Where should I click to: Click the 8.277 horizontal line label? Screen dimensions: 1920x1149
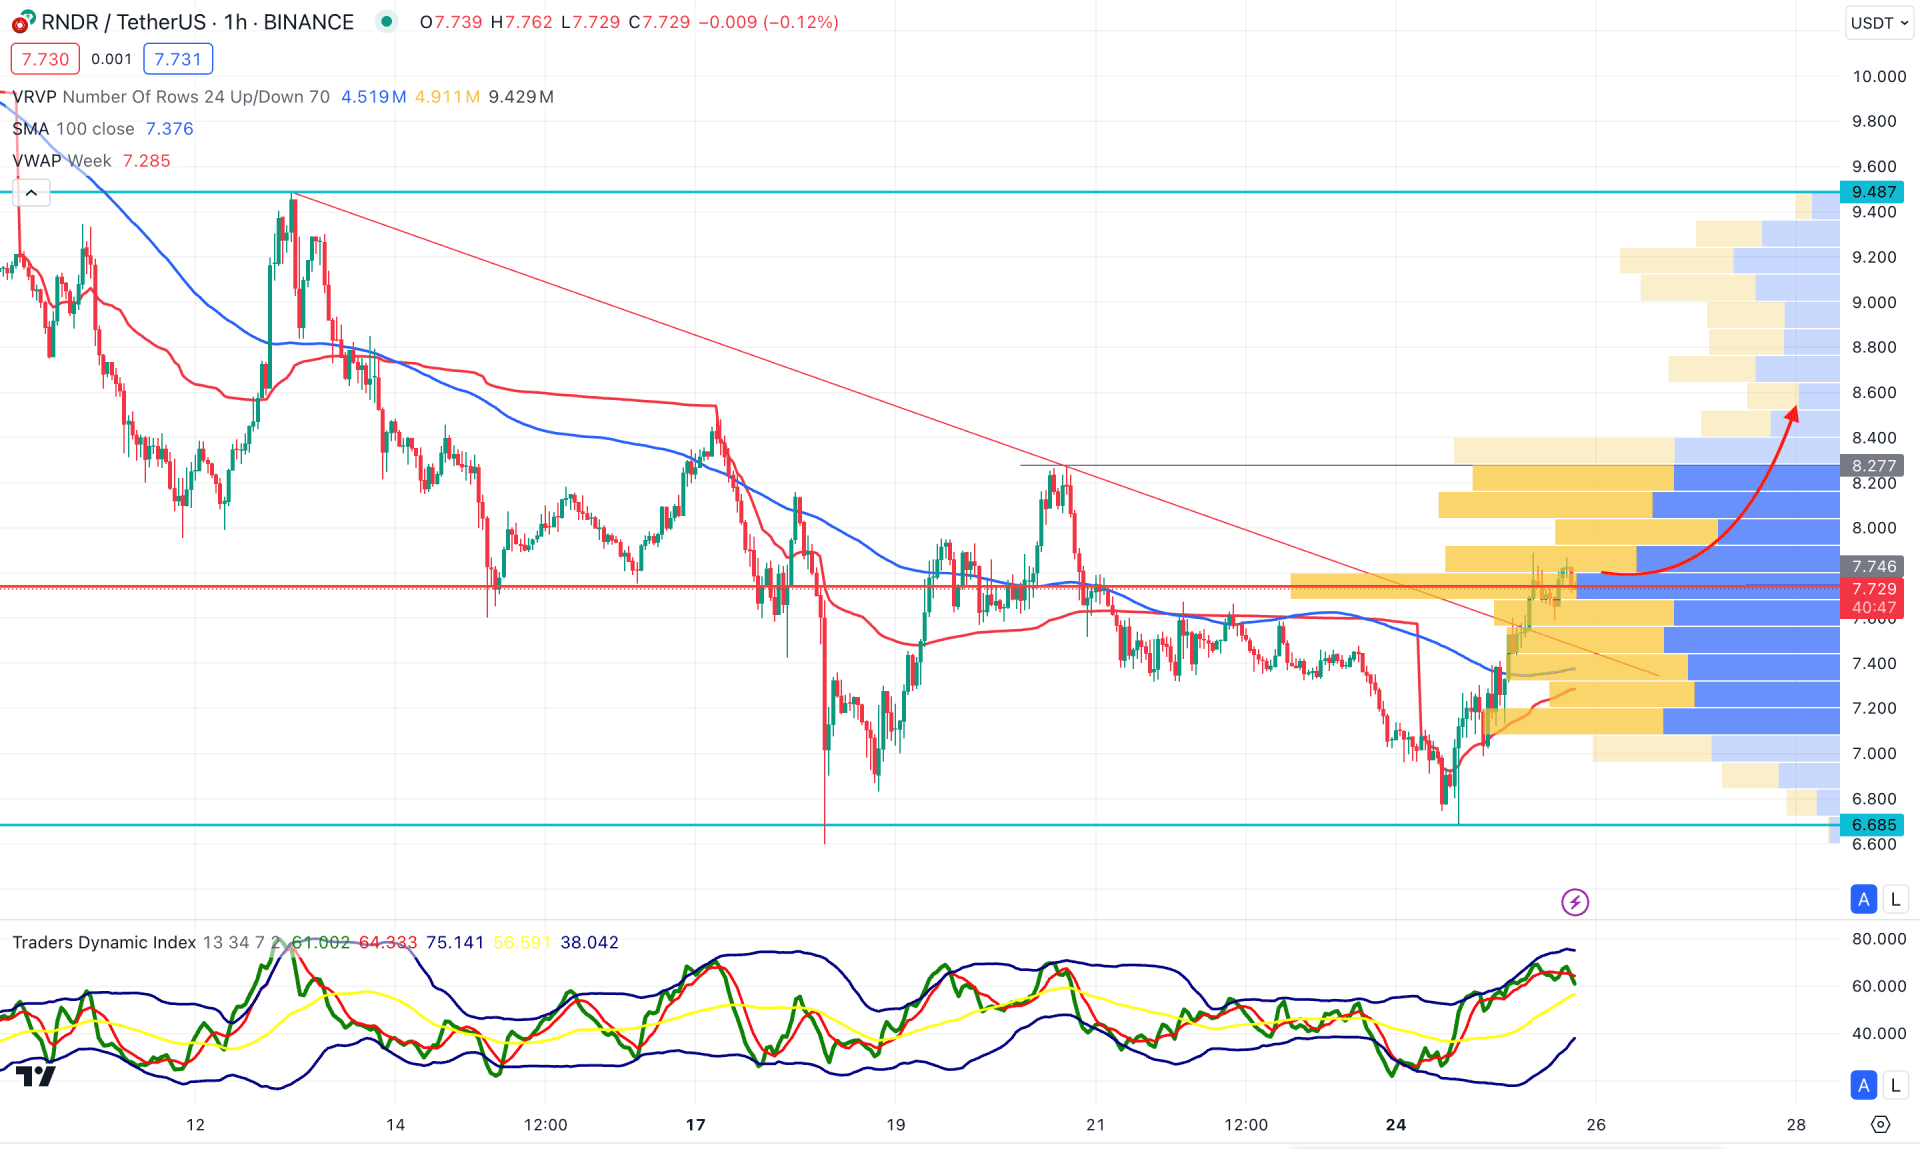1872,465
